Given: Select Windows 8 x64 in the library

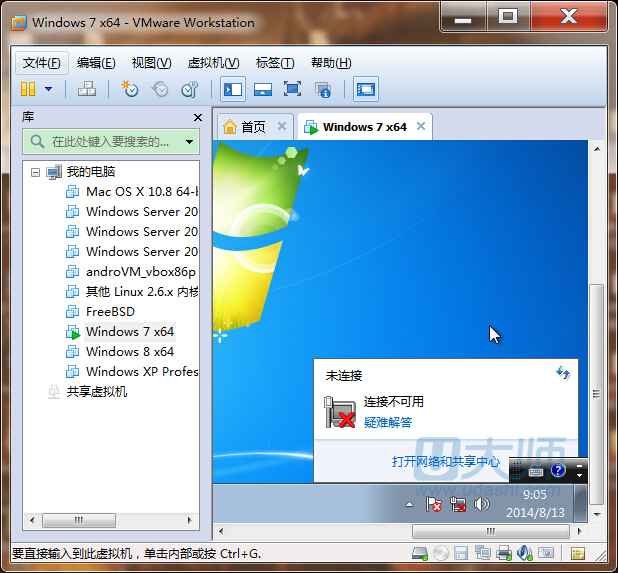Looking at the screenshot, I should coord(129,351).
